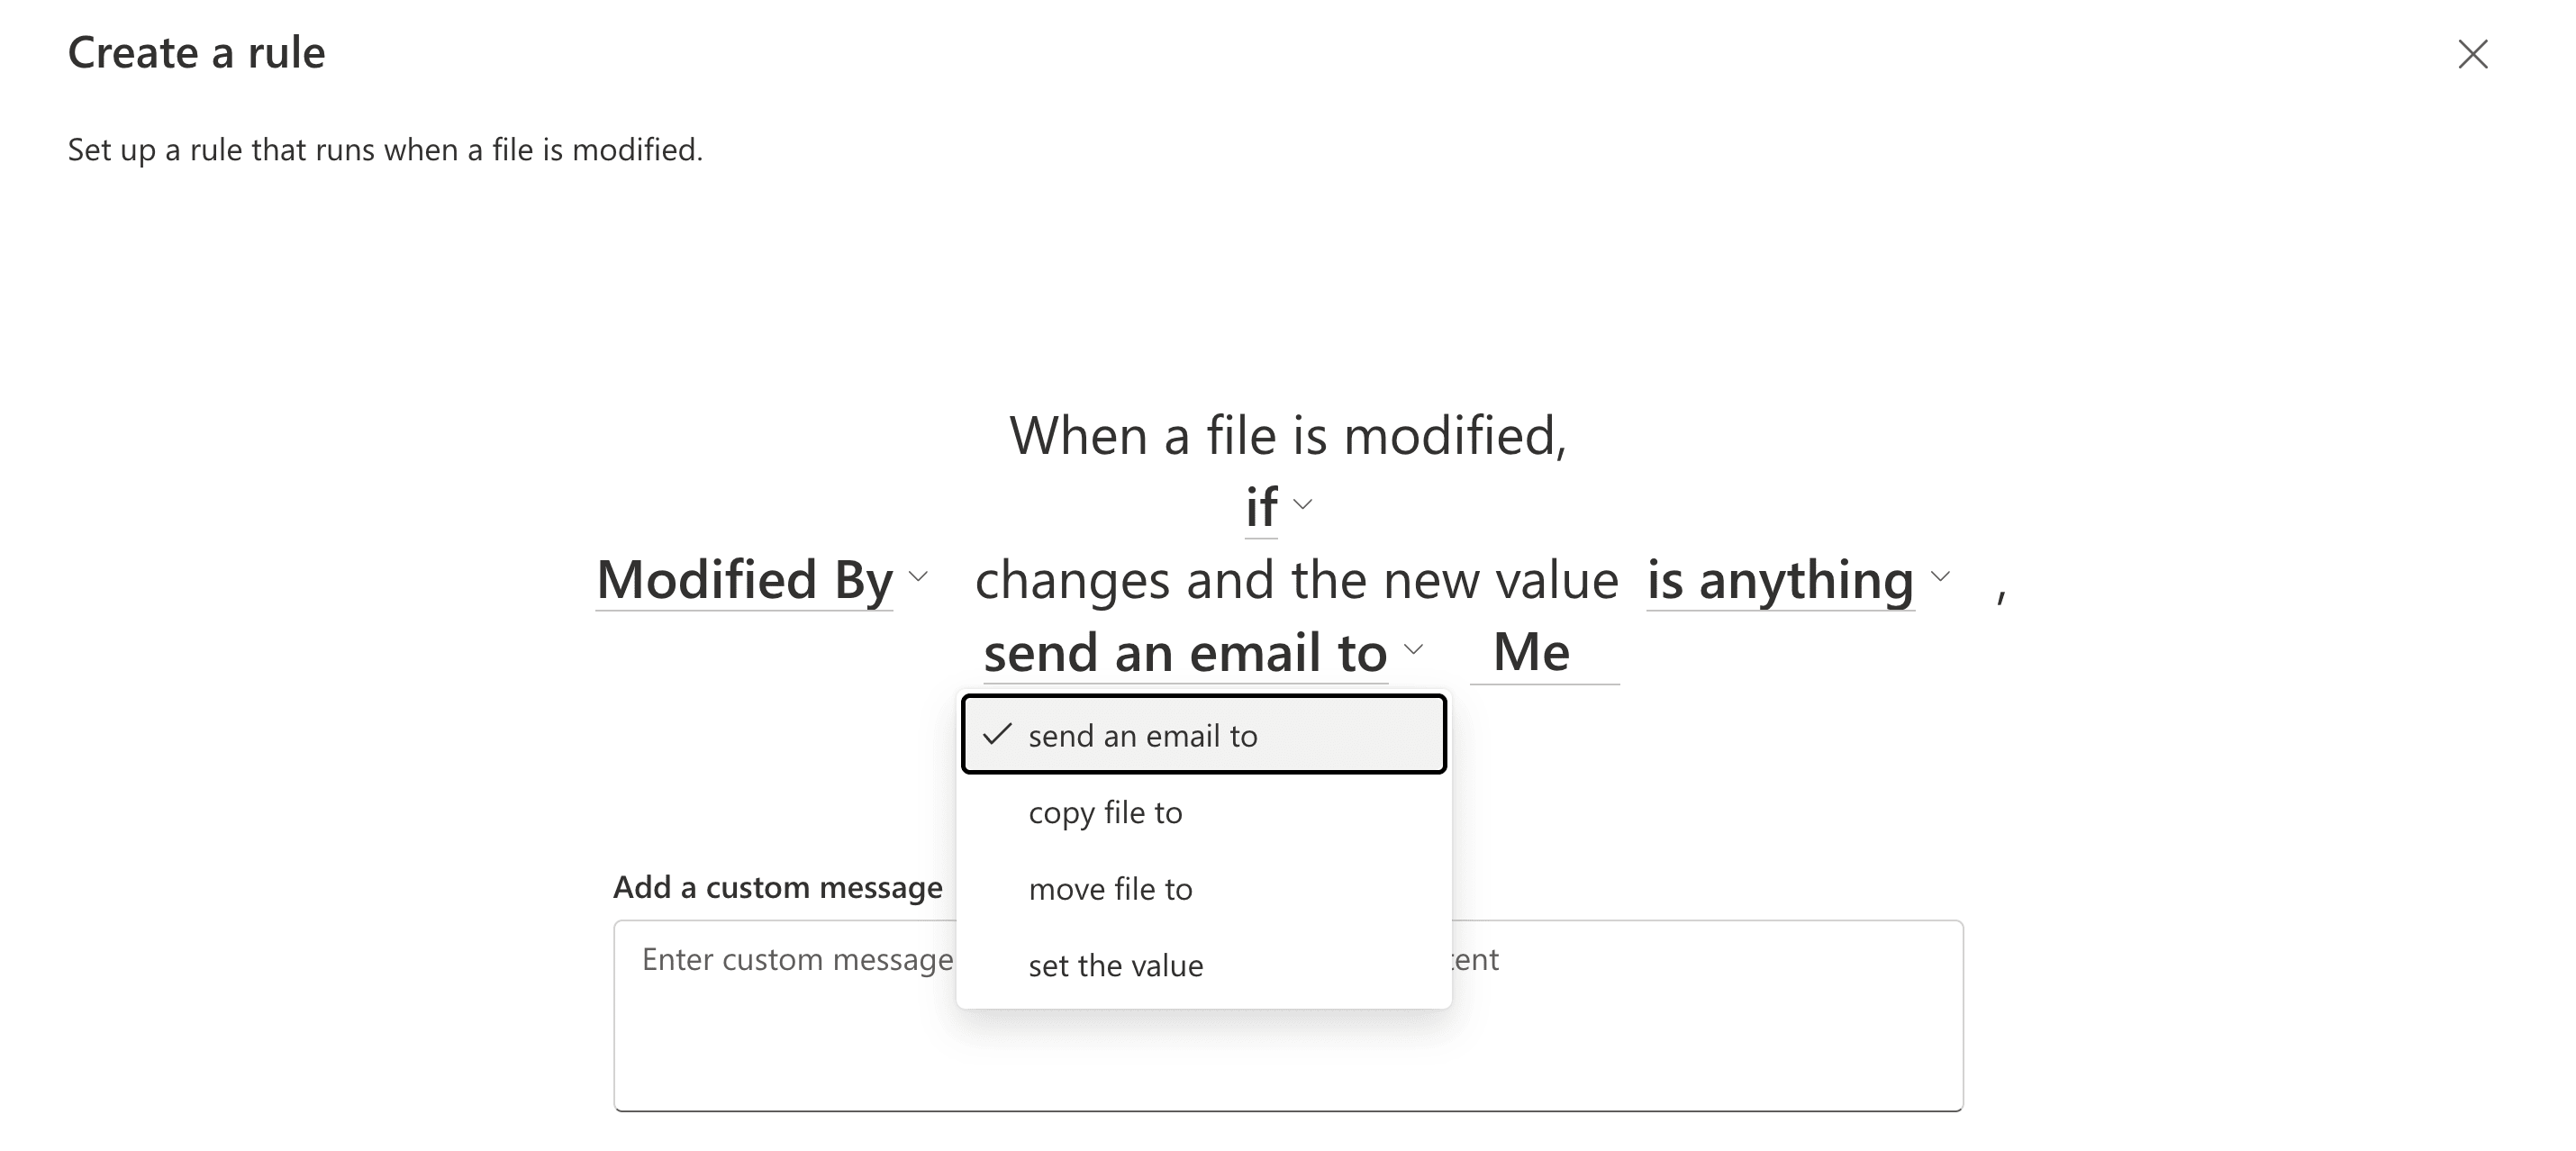Click the checkmark beside "send an email to"

[x=998, y=734]
